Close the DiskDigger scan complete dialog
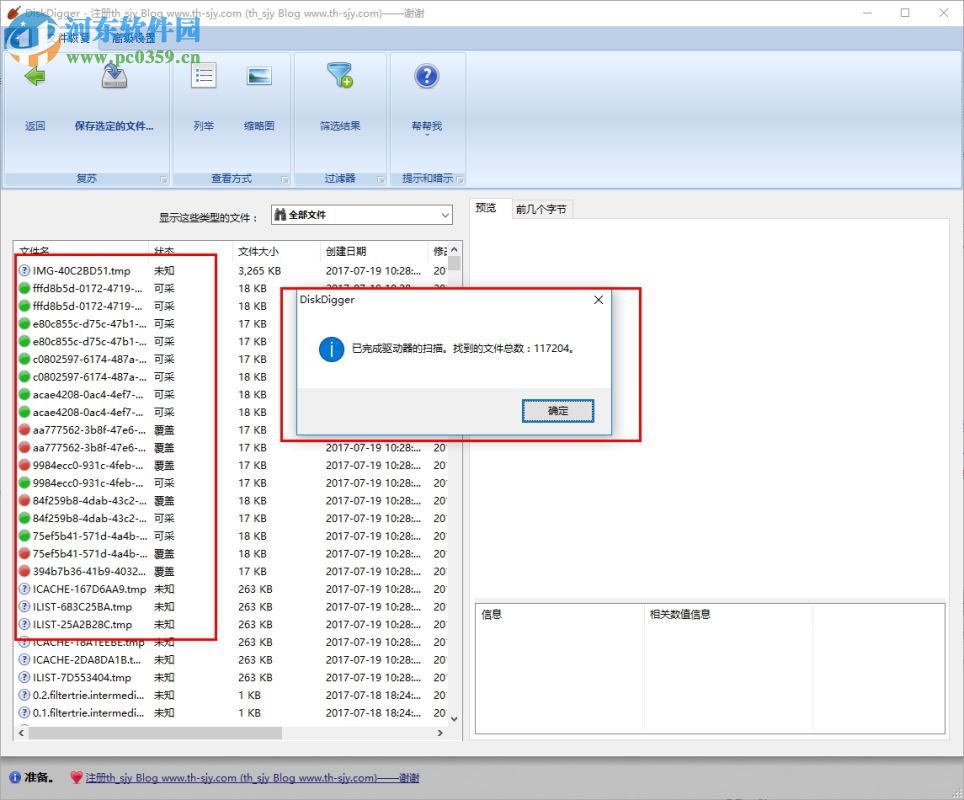Image resolution: width=964 pixels, height=800 pixels. (x=598, y=300)
